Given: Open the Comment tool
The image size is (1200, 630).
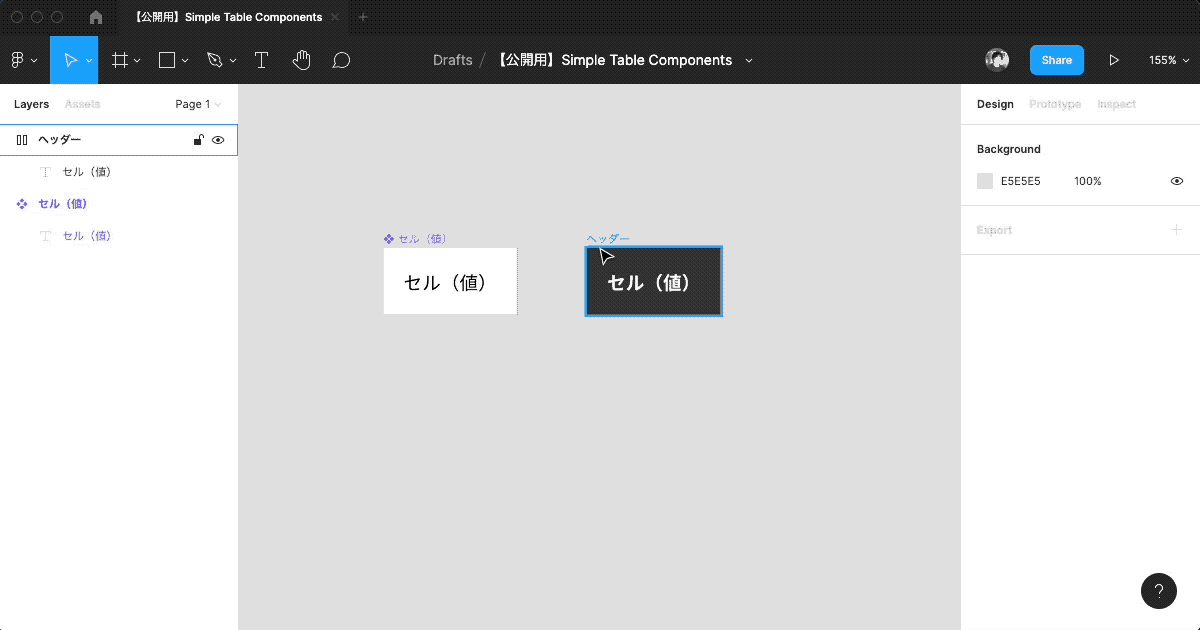Looking at the screenshot, I should [341, 60].
